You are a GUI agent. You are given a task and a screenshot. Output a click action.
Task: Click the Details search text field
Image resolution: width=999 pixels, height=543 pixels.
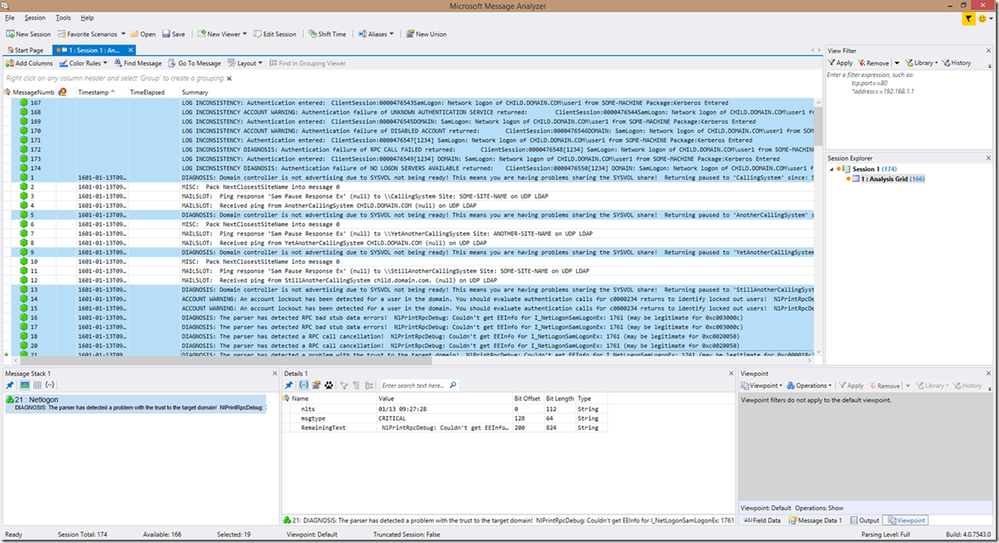point(413,385)
